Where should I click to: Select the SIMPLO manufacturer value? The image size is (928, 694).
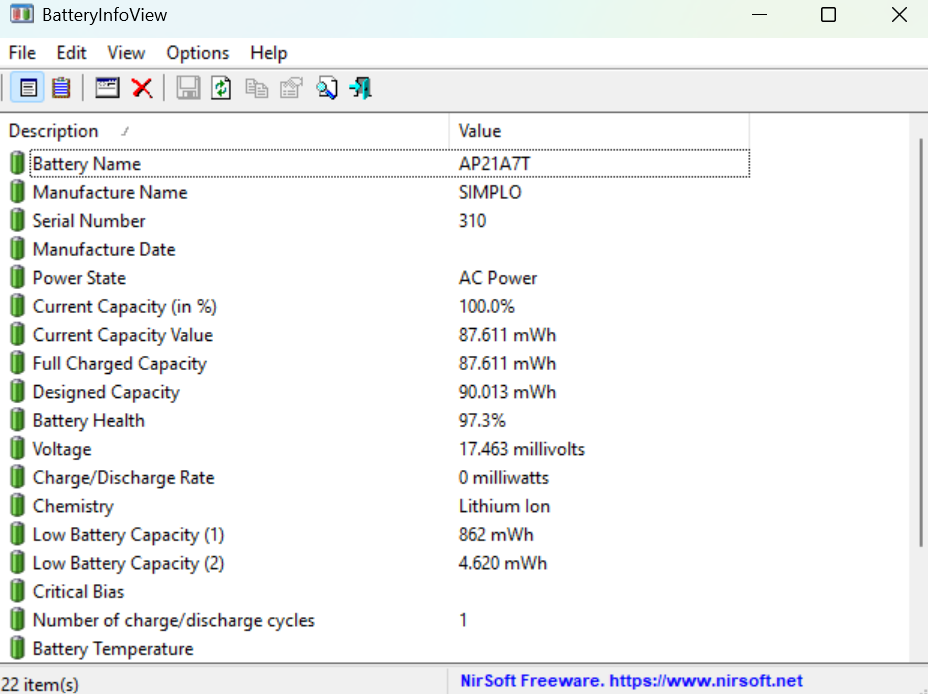(x=489, y=192)
